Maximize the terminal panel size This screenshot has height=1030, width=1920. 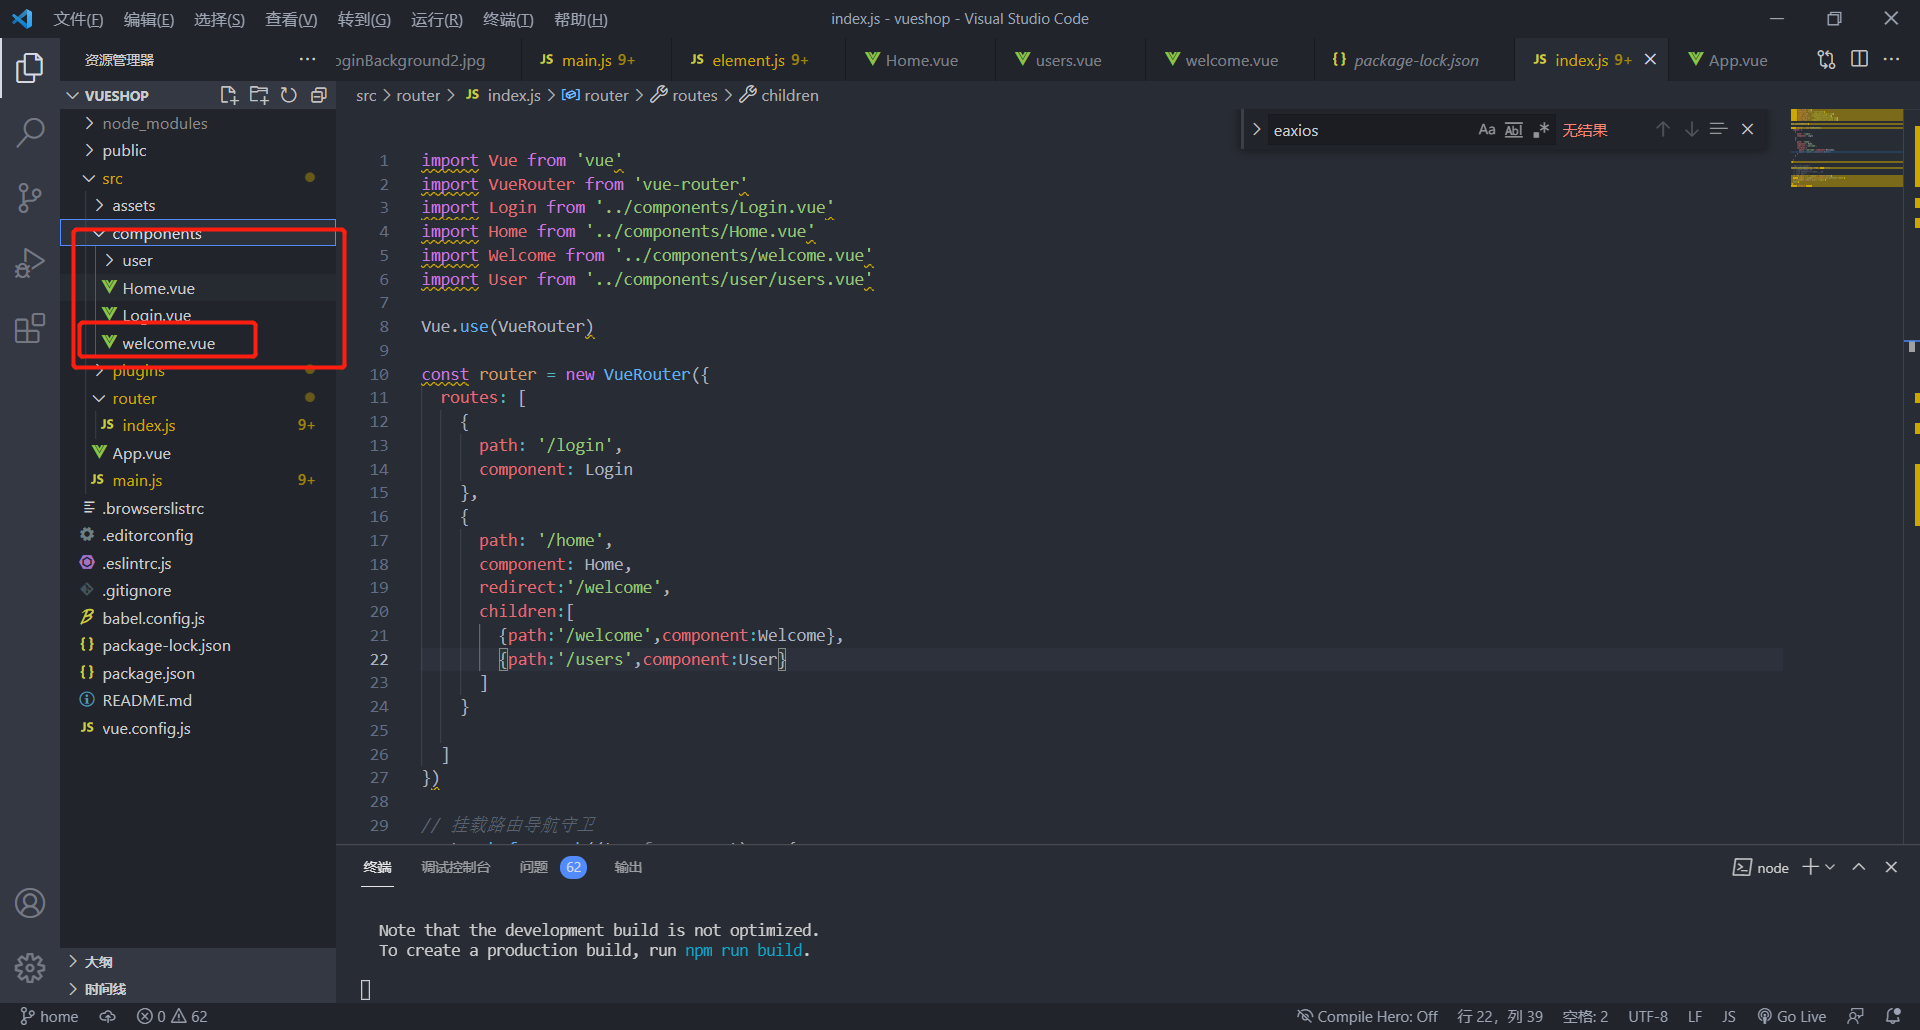(1859, 867)
